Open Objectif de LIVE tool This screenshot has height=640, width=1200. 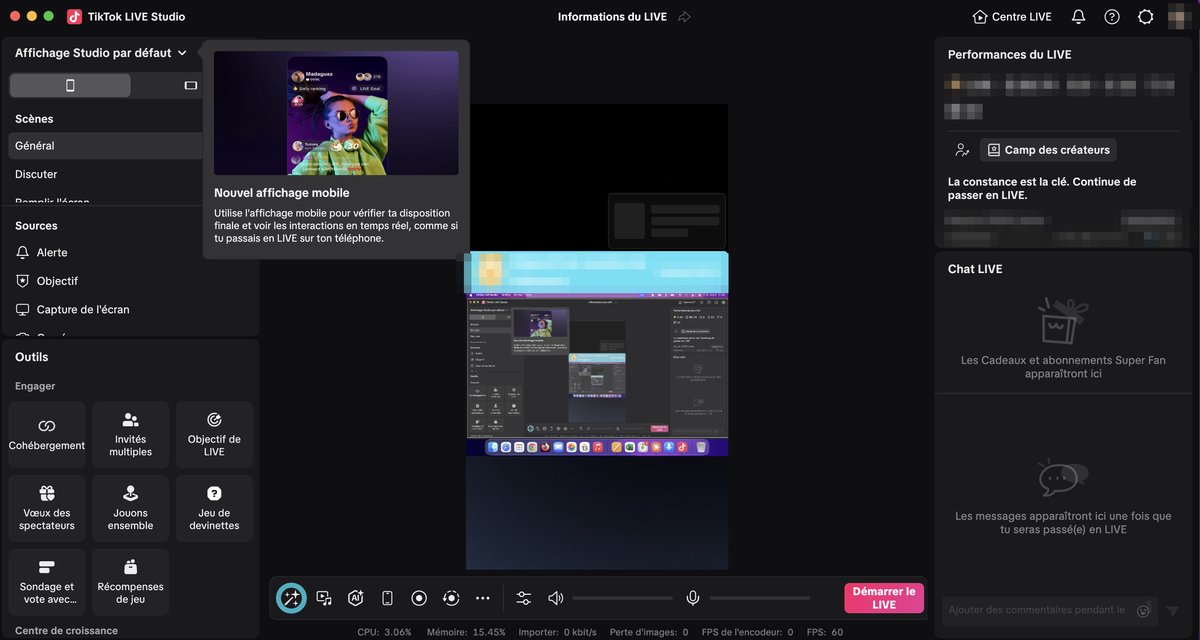214,435
